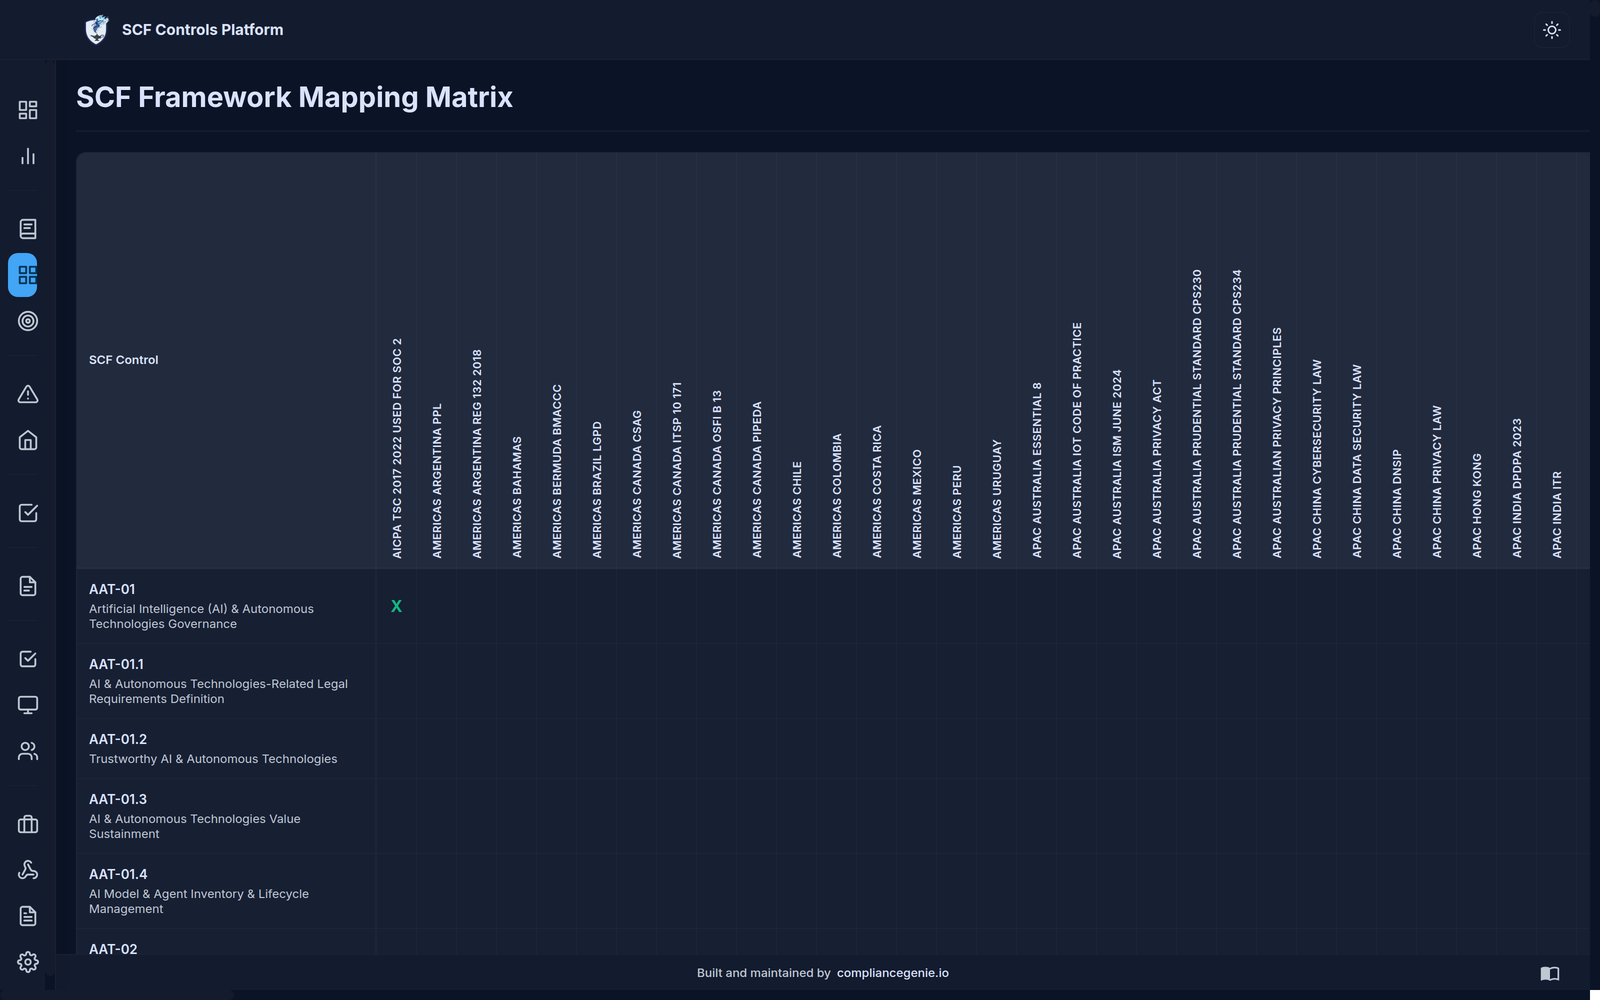Open the target bullseye sidebar icon

28,321
